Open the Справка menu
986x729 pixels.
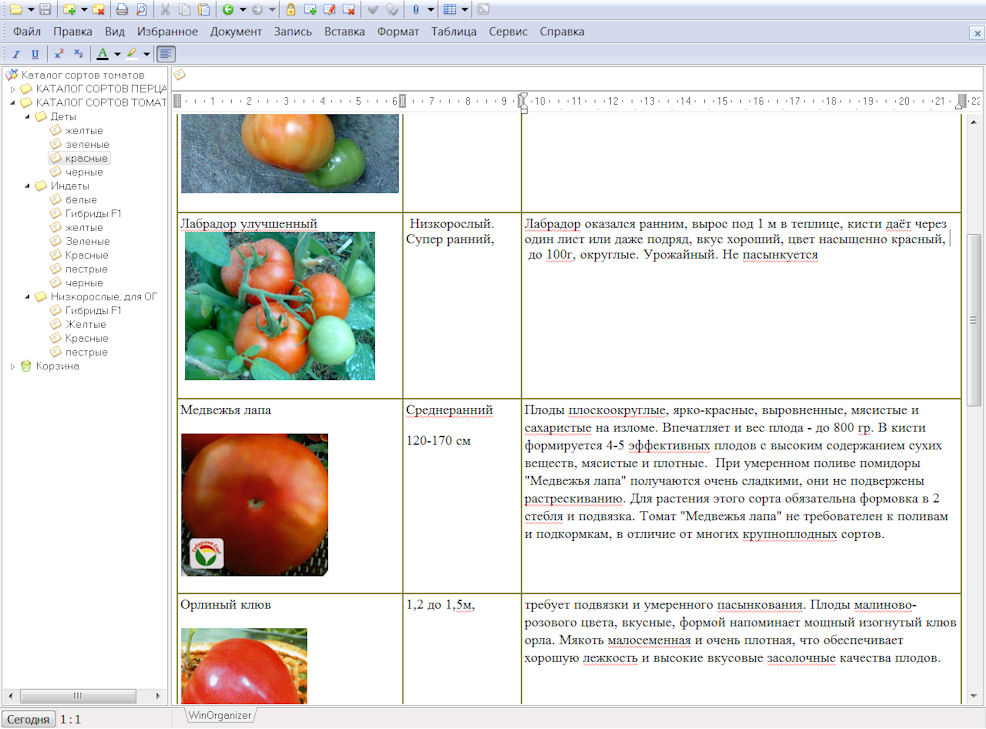pos(562,31)
